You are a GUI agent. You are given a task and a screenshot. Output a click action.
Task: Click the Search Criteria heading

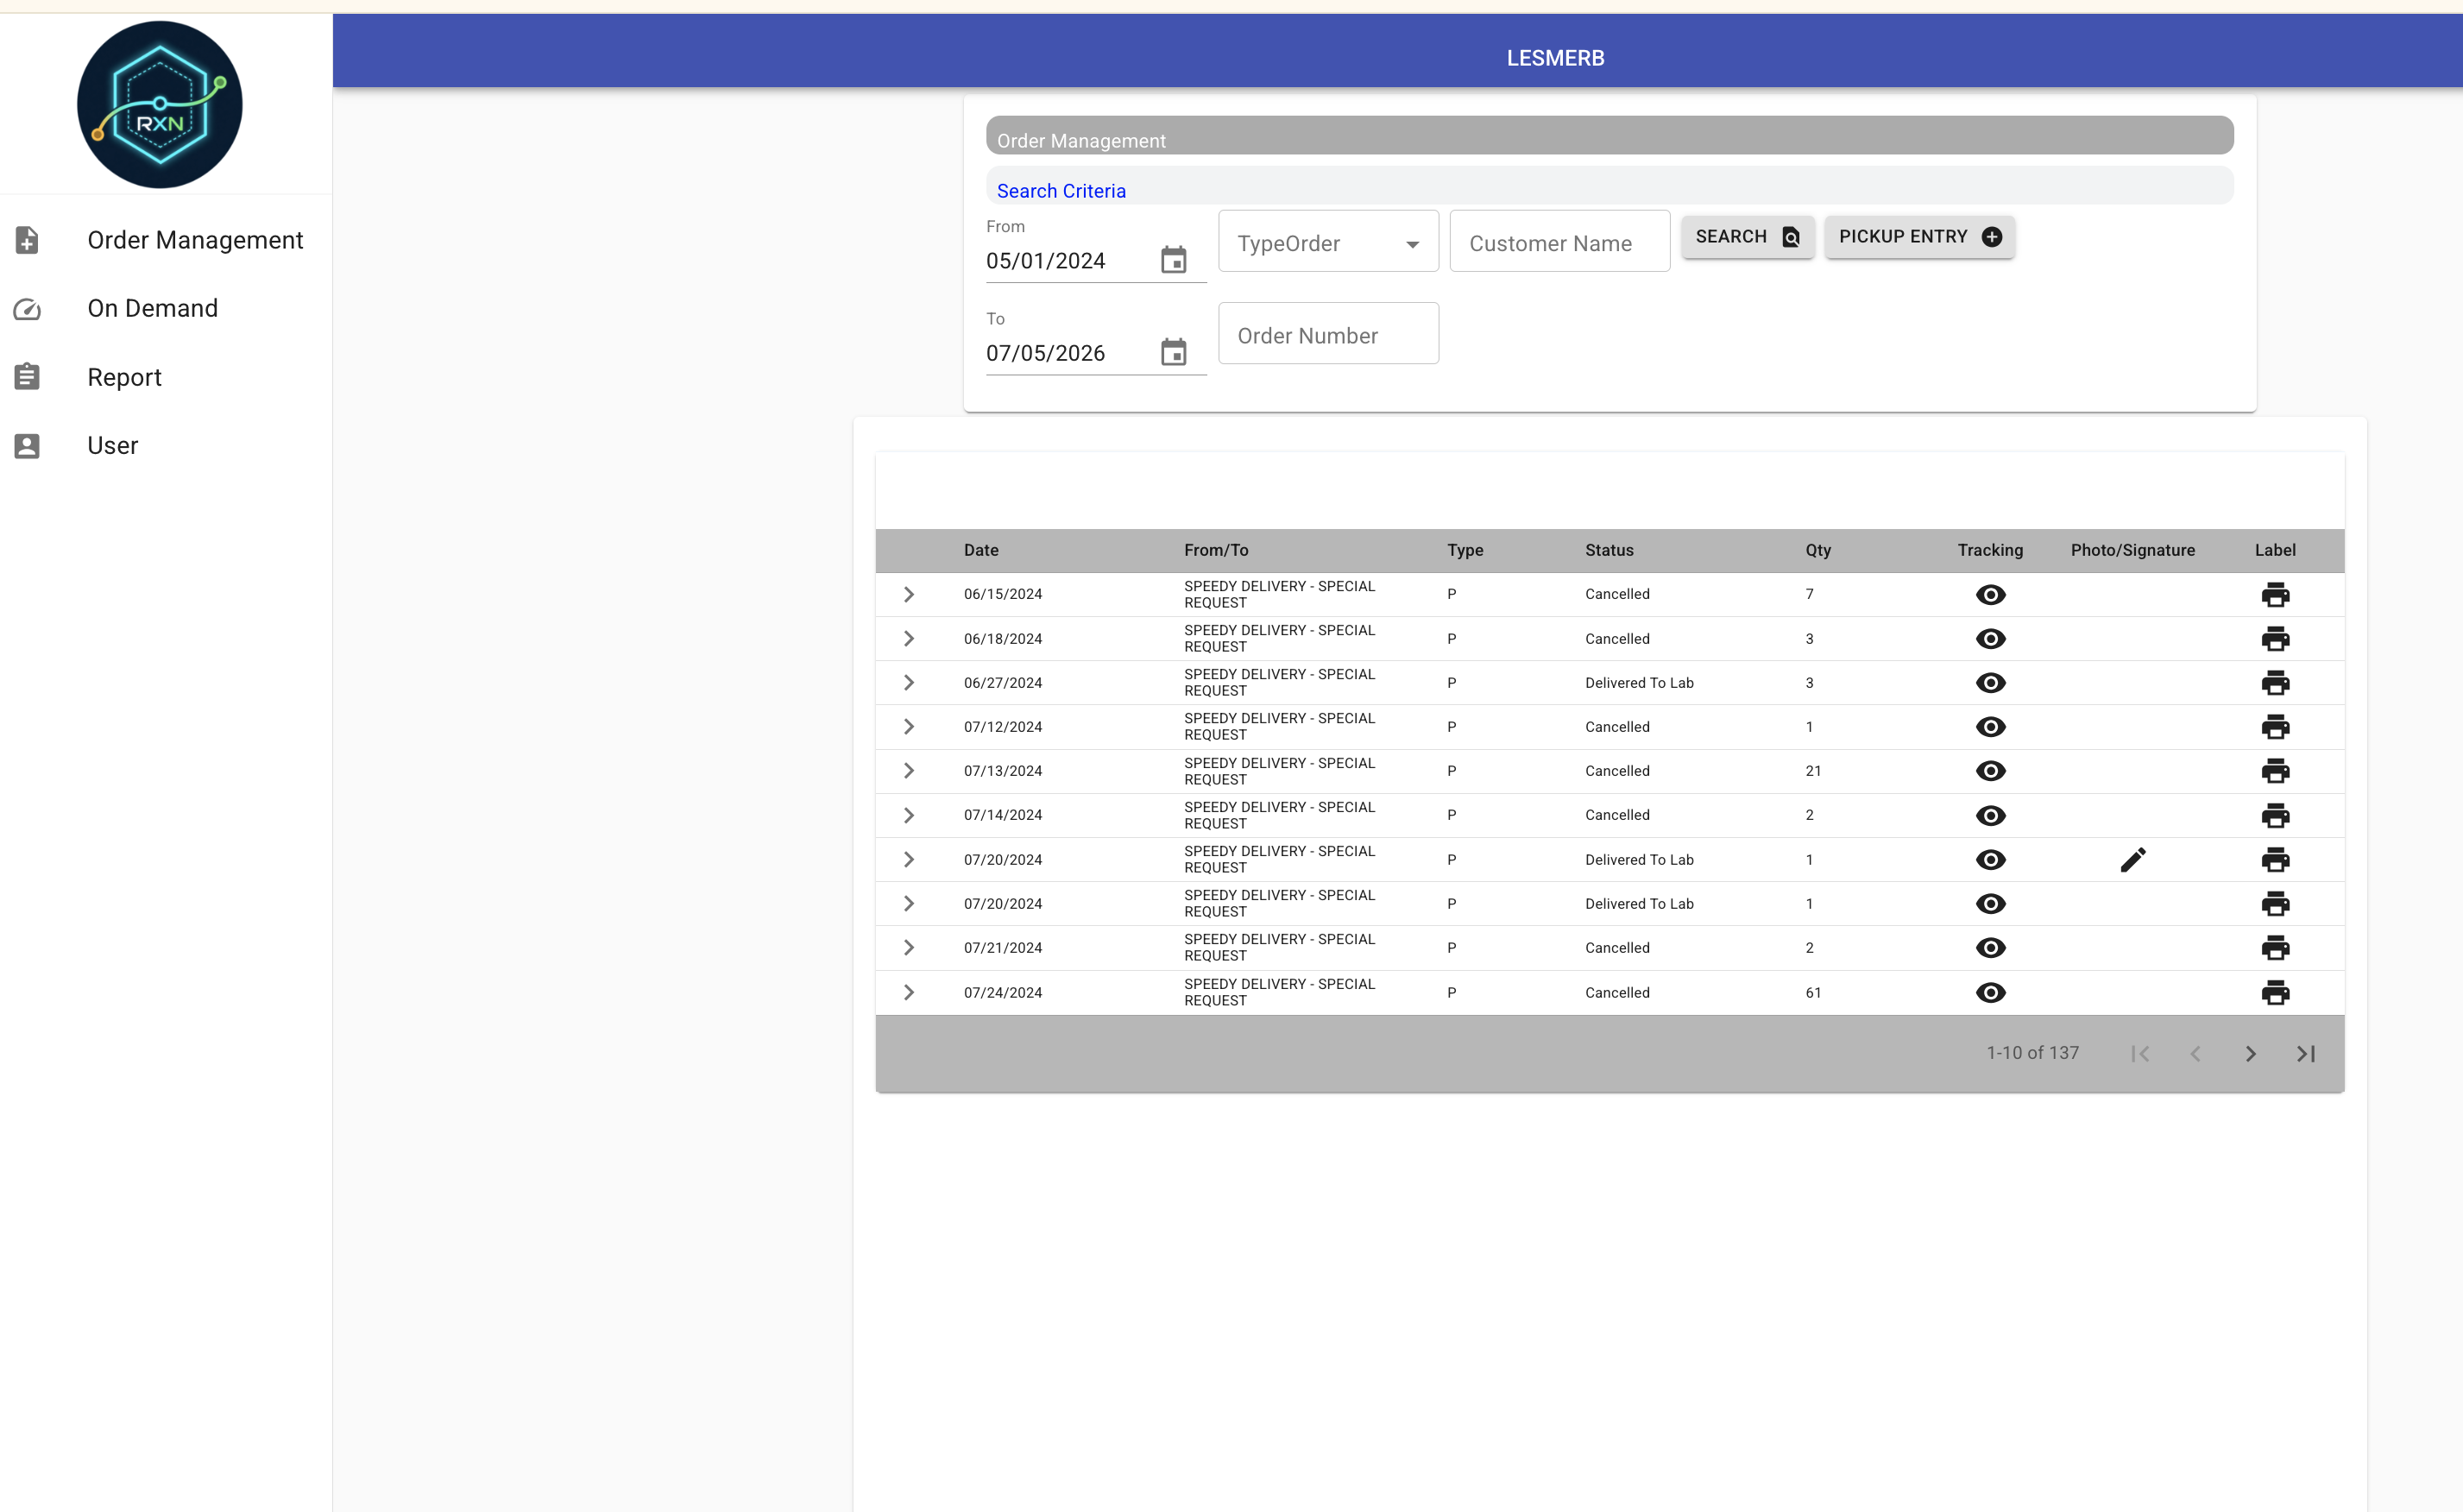coord(1061,191)
